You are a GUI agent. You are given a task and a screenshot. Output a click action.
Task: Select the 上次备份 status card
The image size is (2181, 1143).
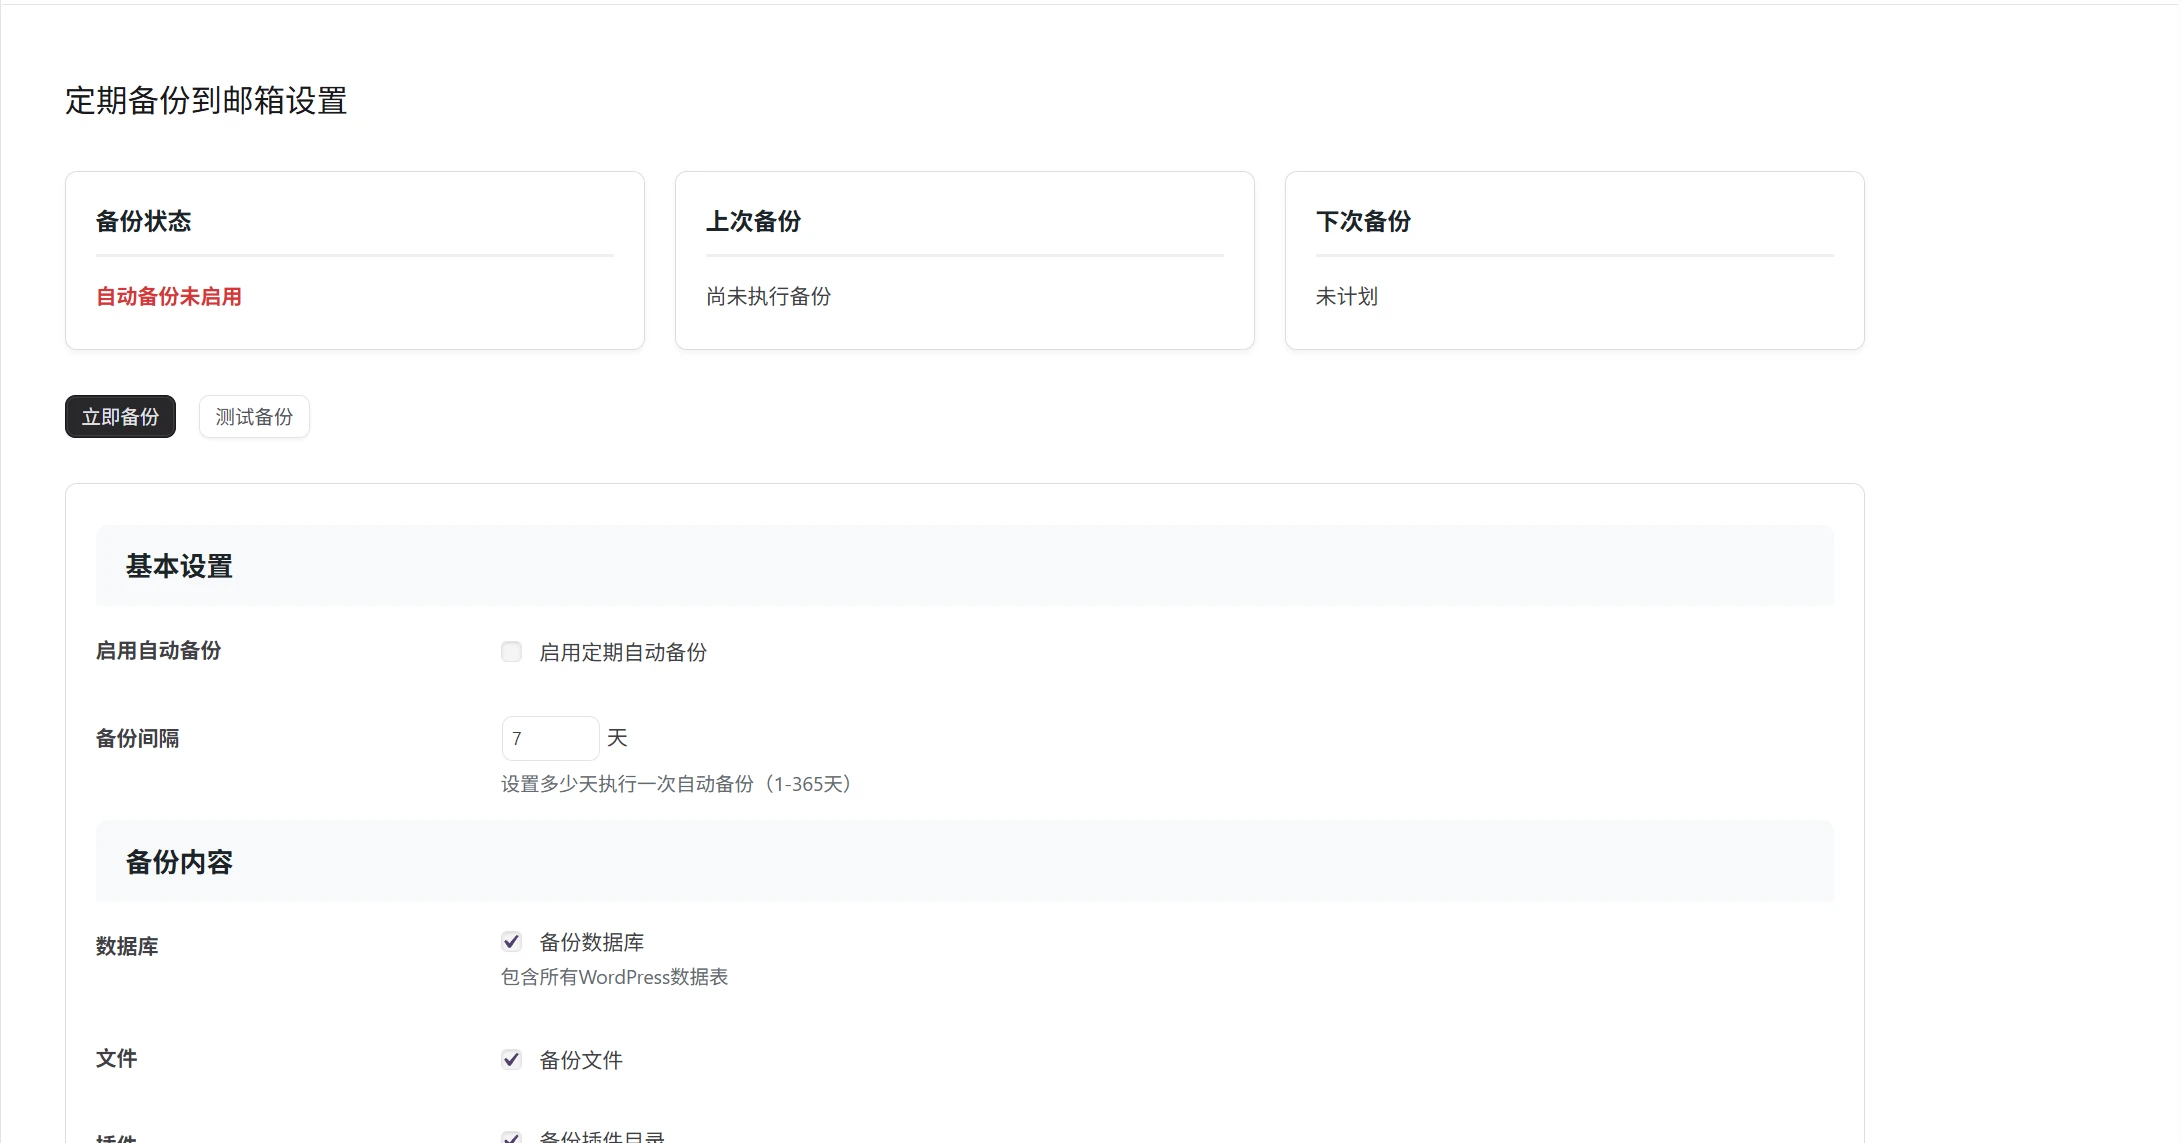(963, 260)
